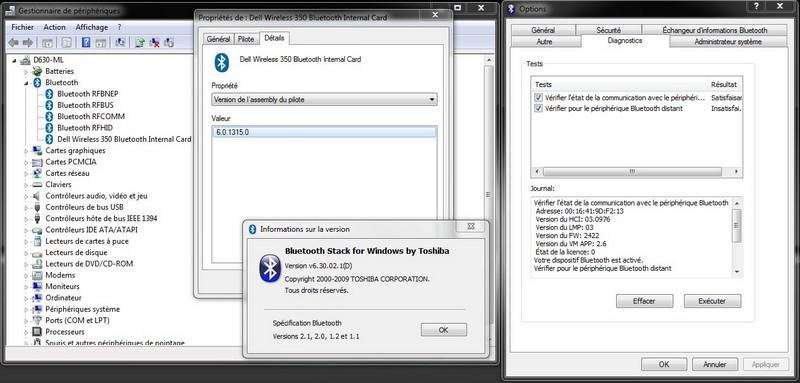The width and height of the screenshot is (800, 383).
Task: Click OK in the Options window
Action: 664,364
